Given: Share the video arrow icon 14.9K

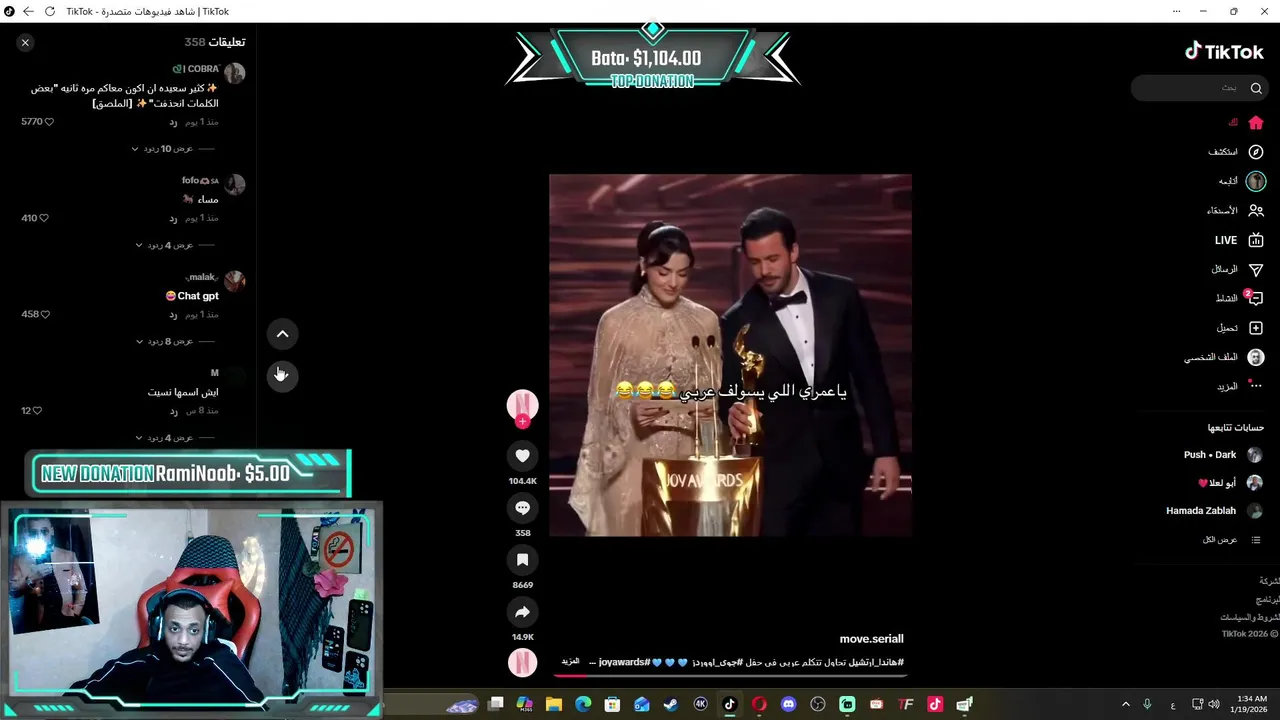Looking at the screenshot, I should click(x=522, y=612).
